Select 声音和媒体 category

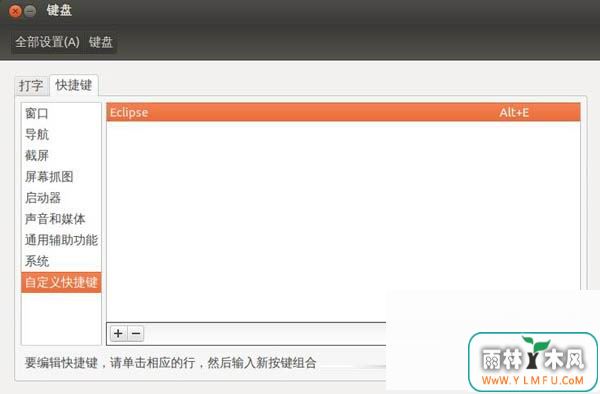tap(61, 219)
